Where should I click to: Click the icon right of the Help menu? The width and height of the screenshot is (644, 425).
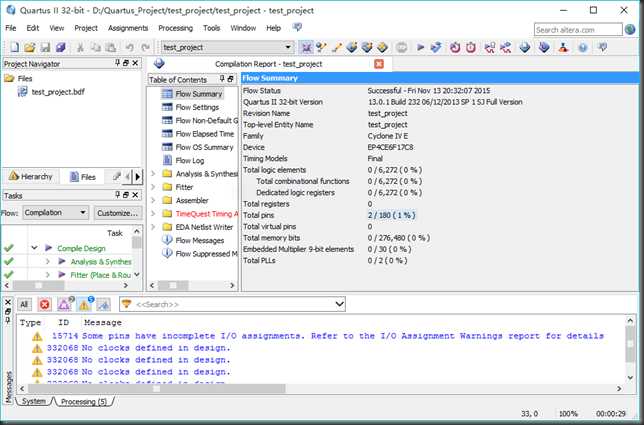click(x=297, y=28)
